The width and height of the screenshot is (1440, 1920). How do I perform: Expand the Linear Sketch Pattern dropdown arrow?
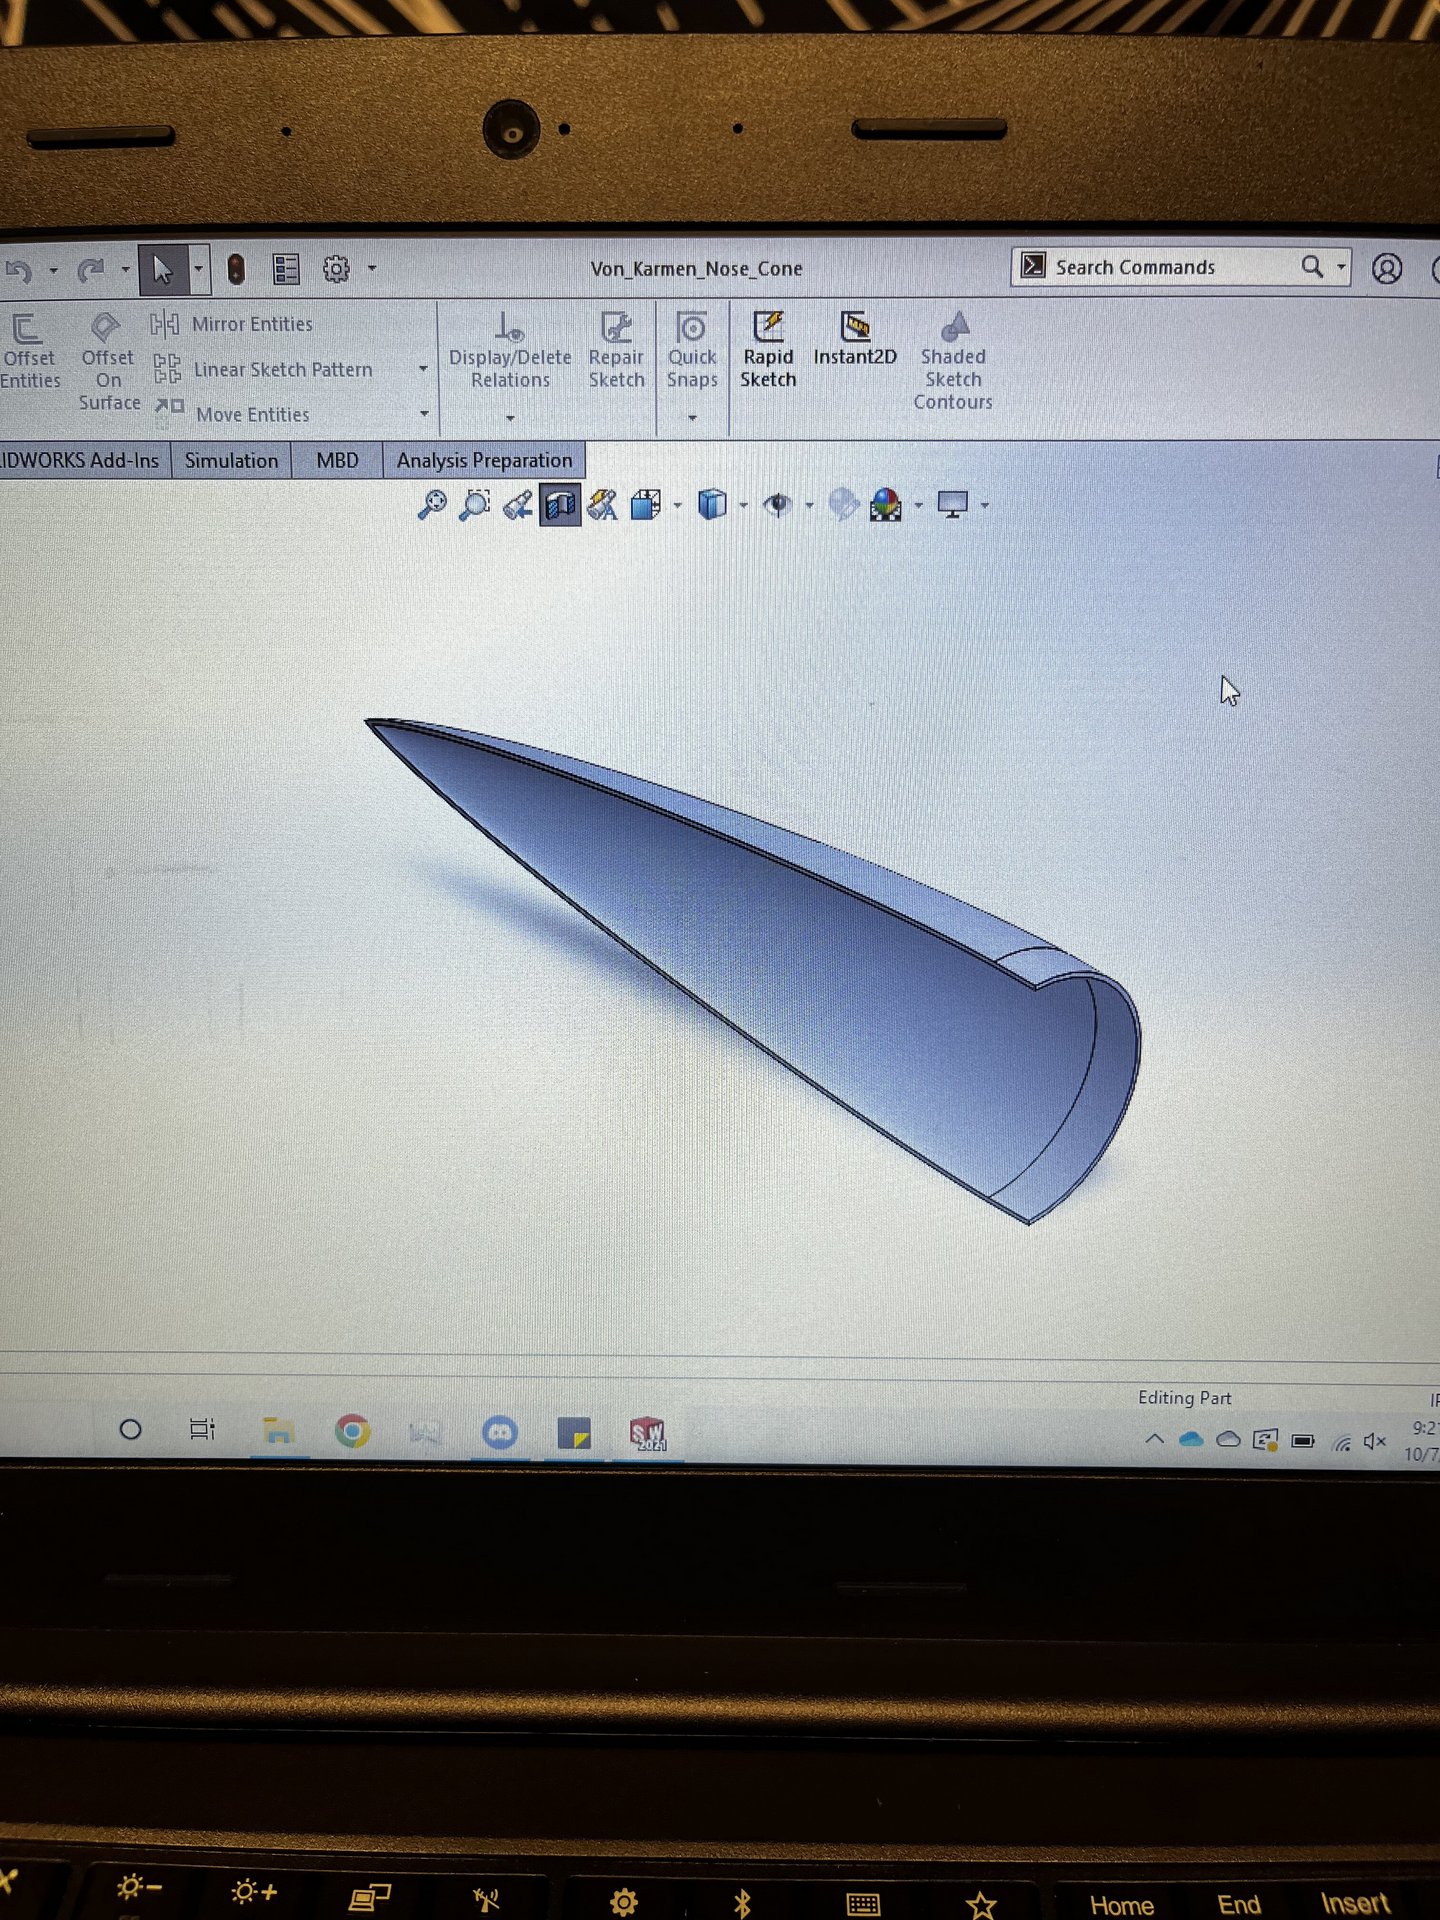[423, 369]
